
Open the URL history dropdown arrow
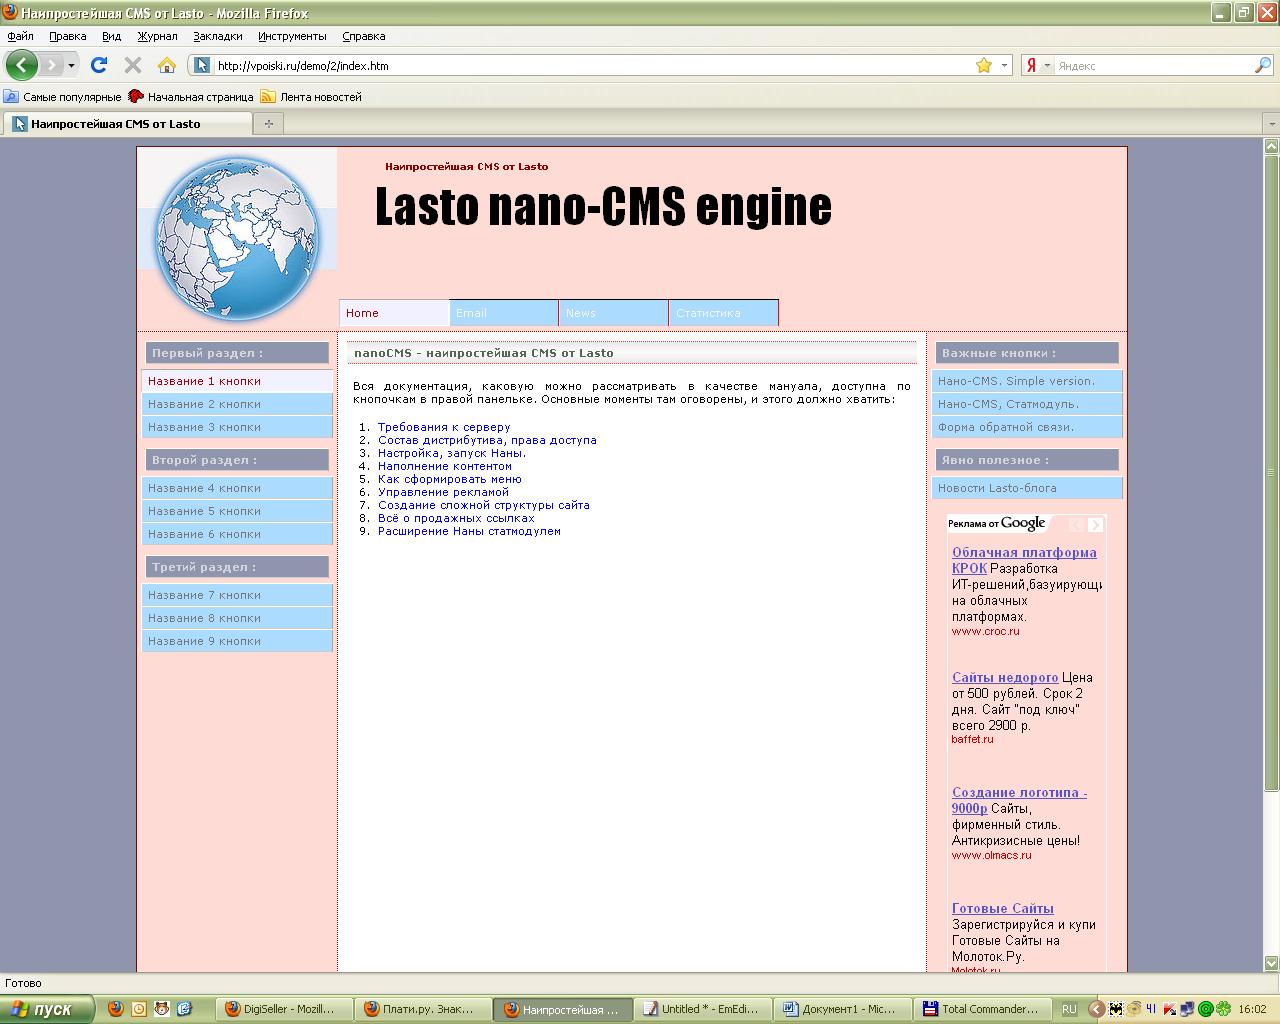(1004, 65)
